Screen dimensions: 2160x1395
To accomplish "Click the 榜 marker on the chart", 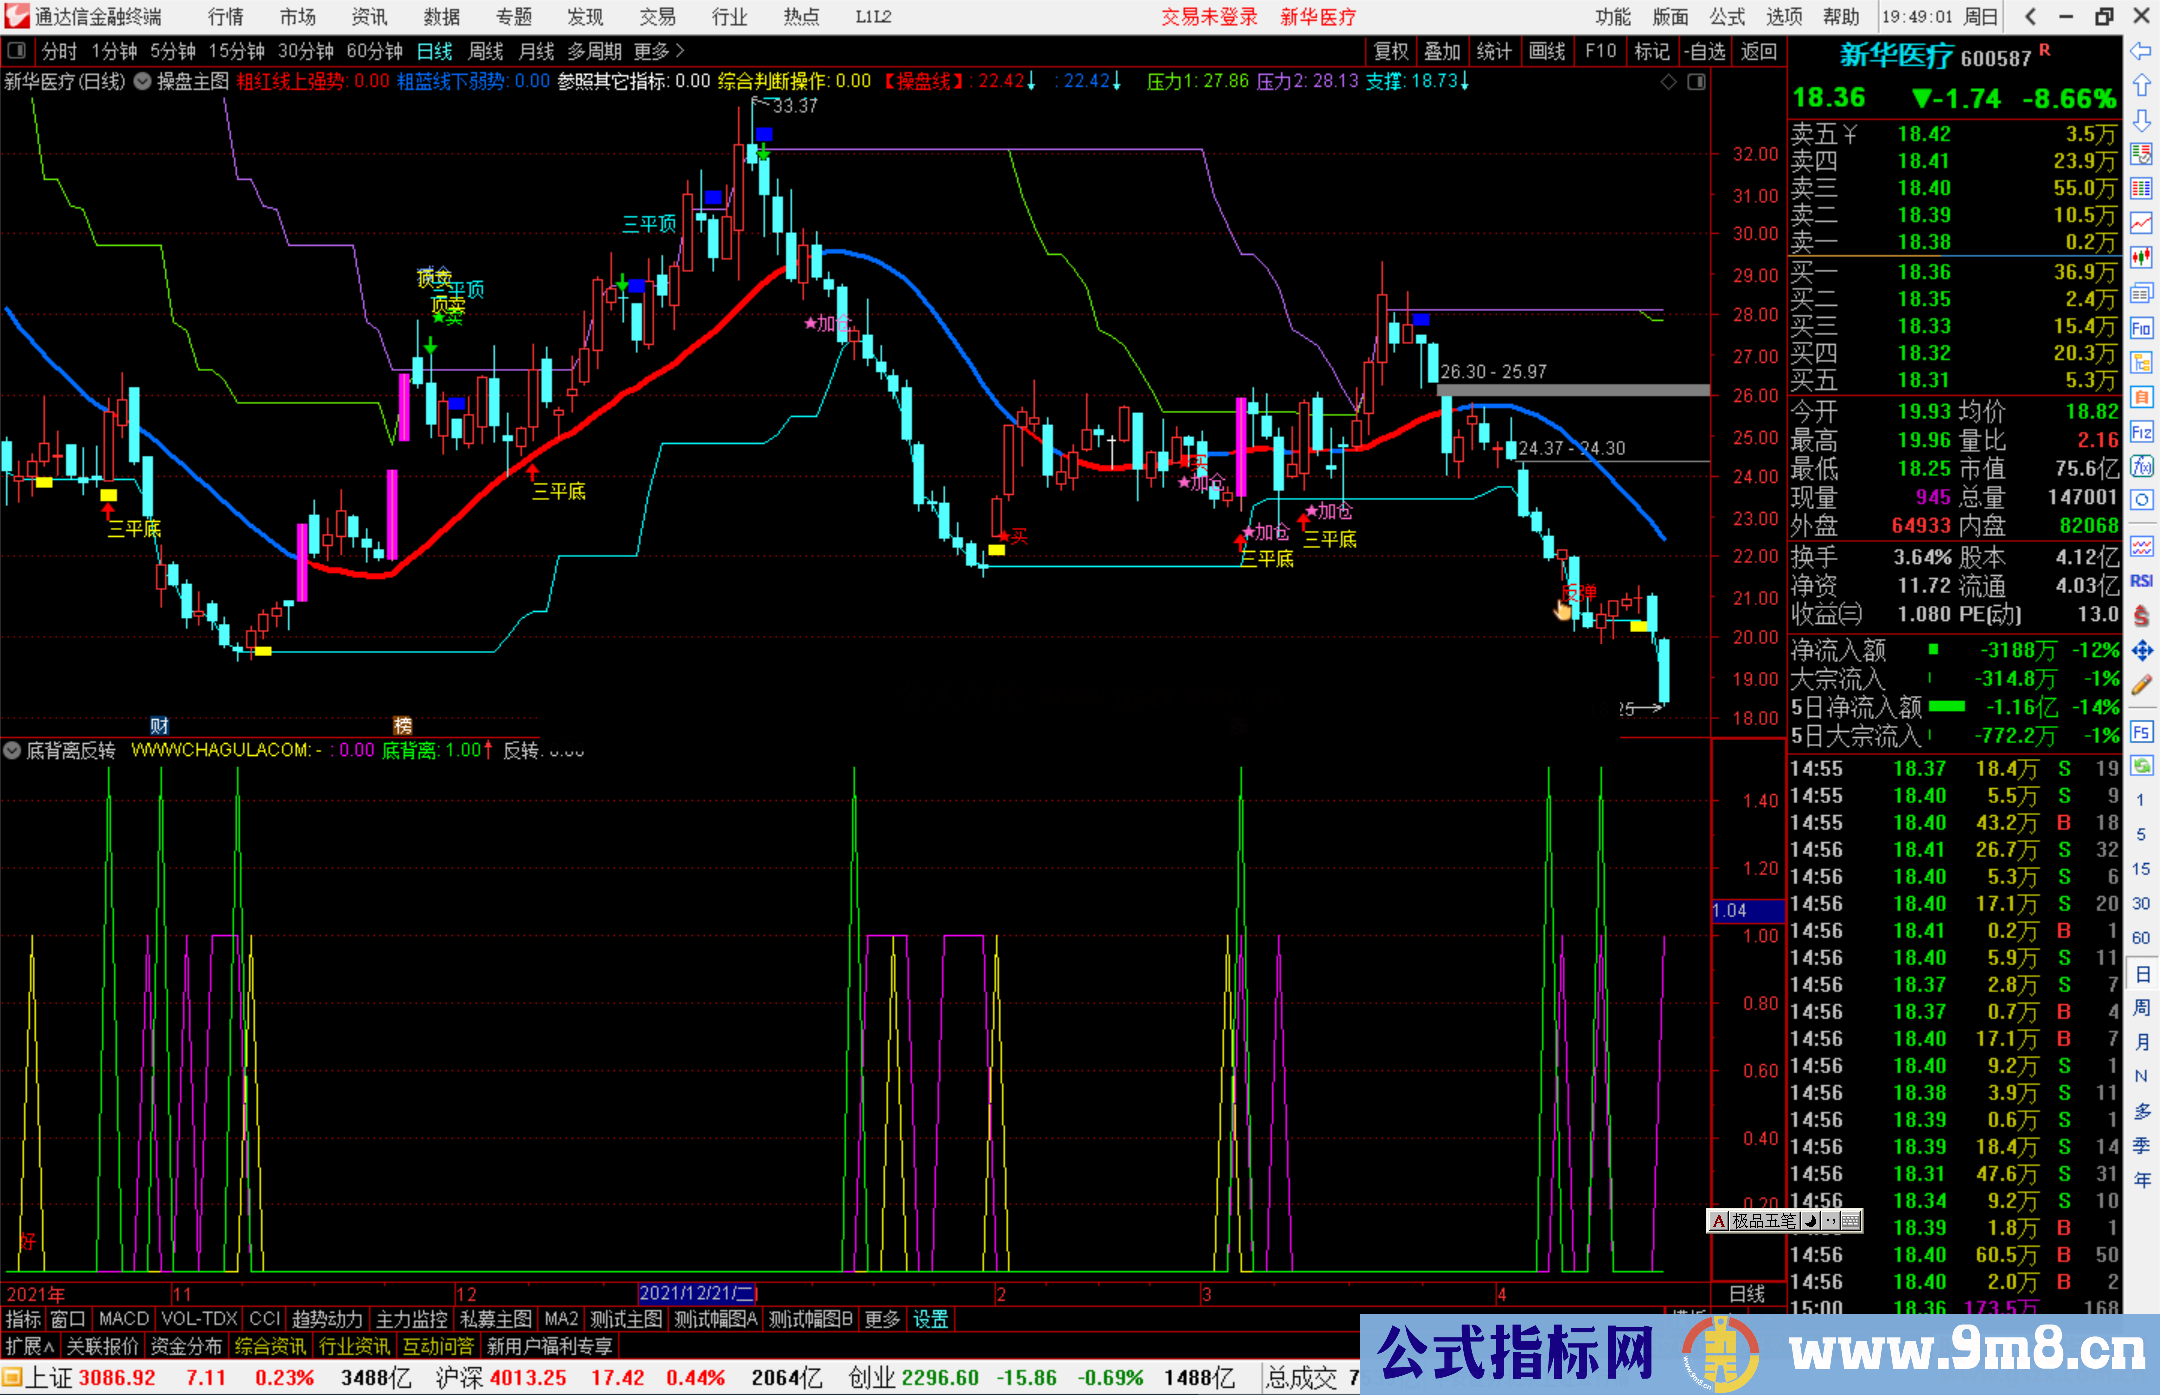I will (403, 725).
